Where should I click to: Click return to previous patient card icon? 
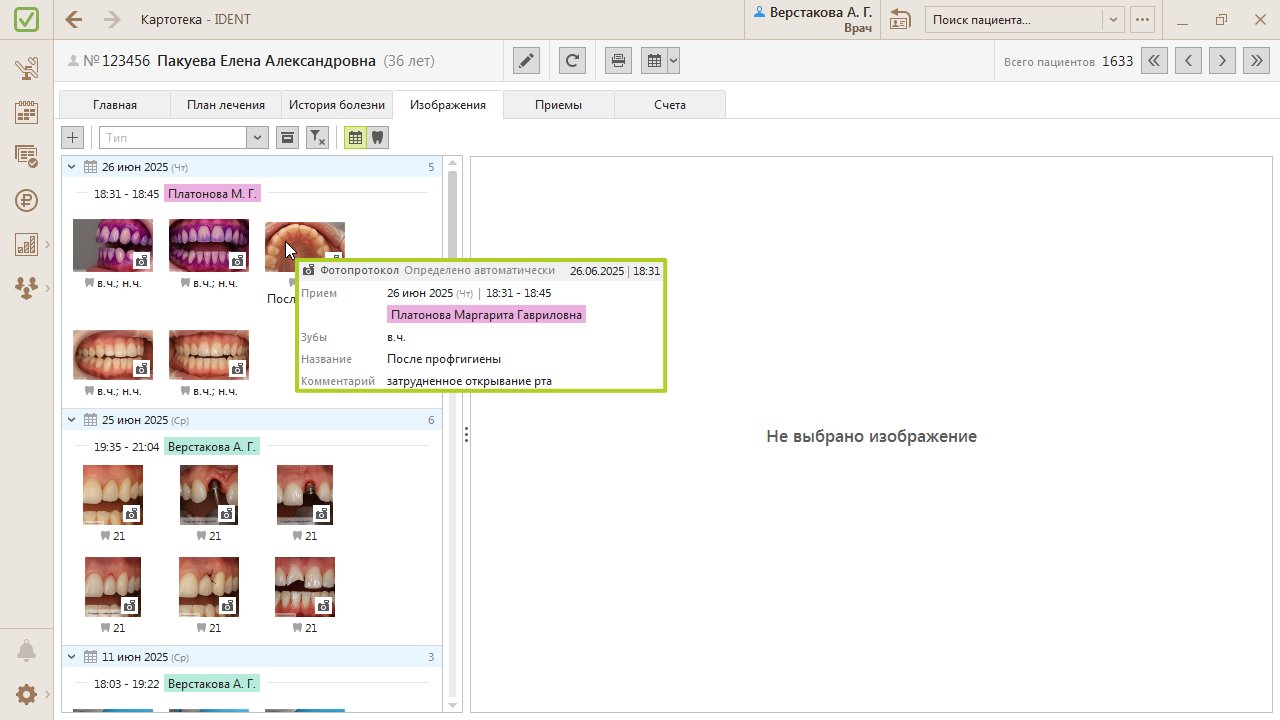pyautogui.click(x=900, y=20)
